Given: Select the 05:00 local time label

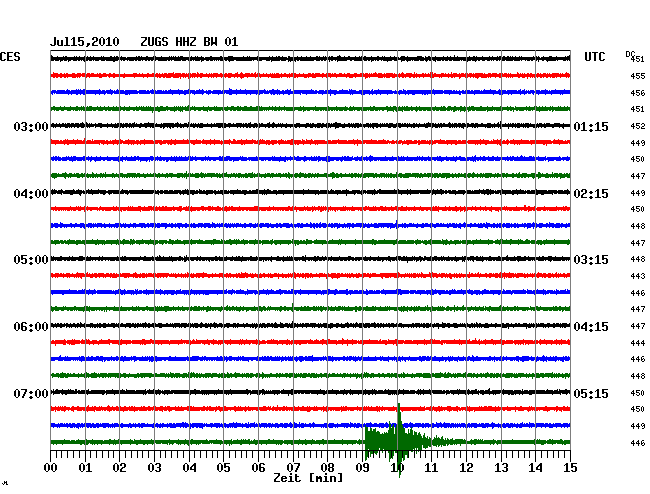Looking at the screenshot, I should pyautogui.click(x=31, y=260).
